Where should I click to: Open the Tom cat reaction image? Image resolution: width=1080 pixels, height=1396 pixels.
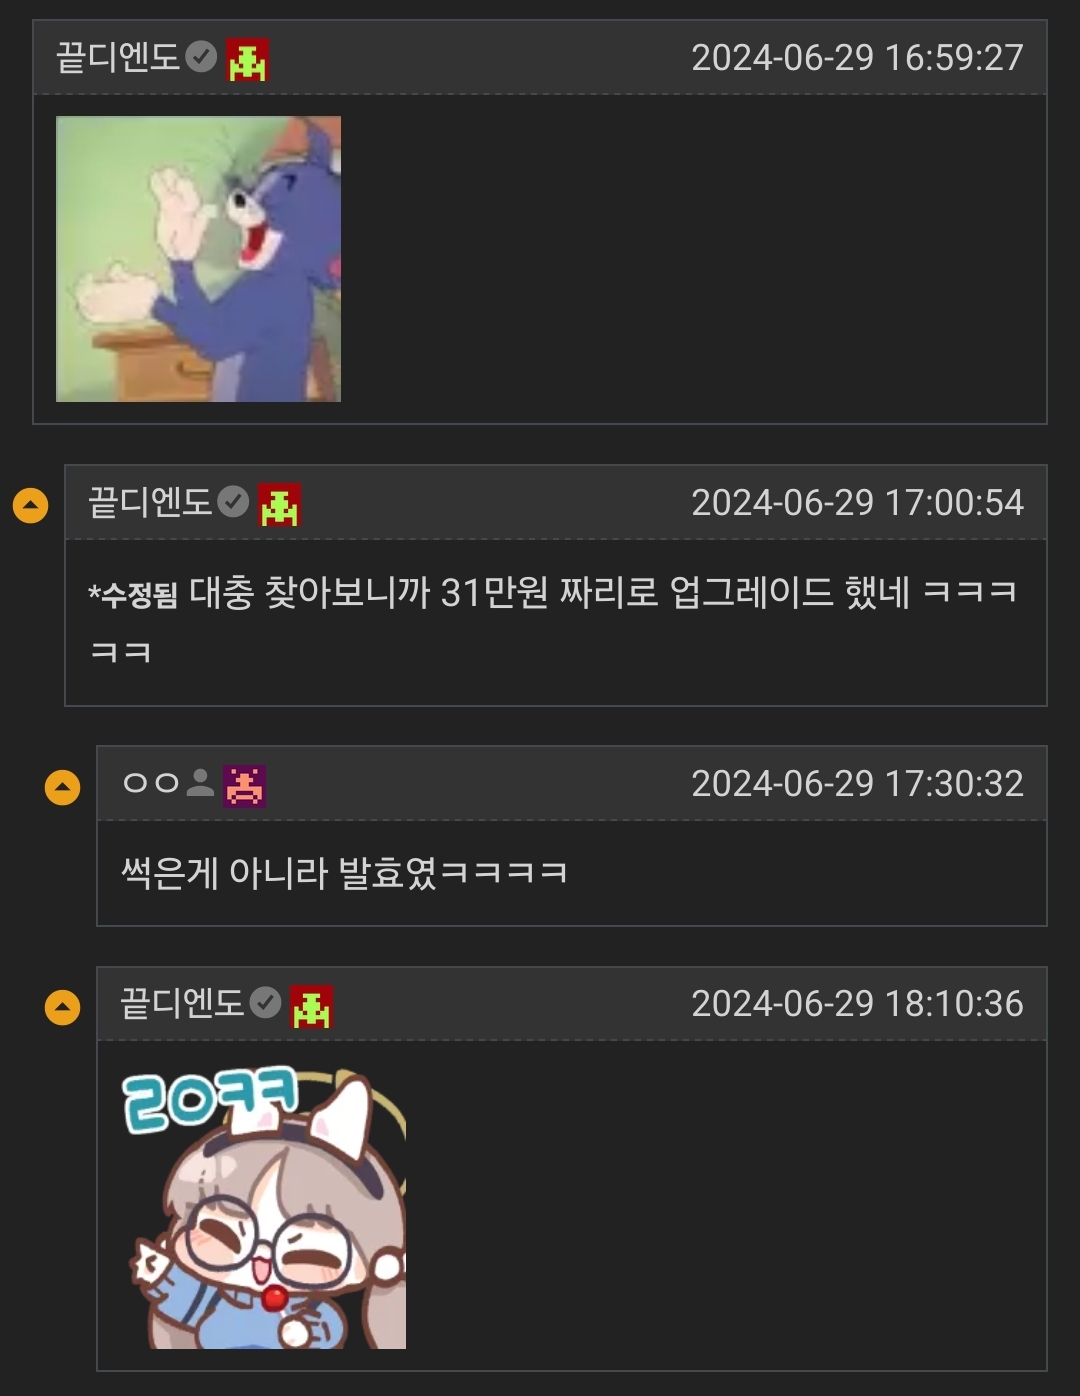coord(198,259)
